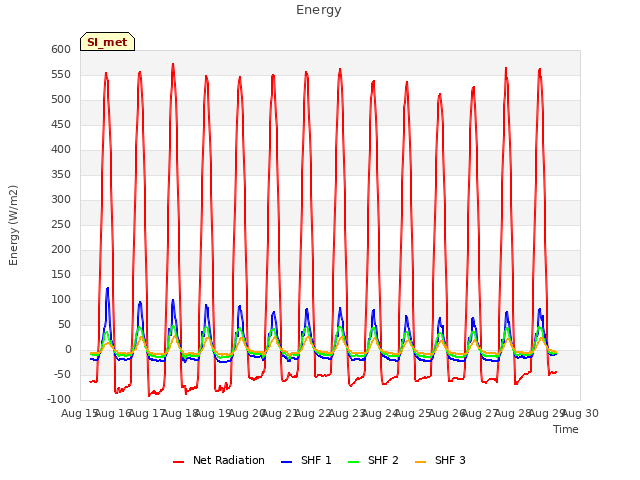
Task: Click the 400 y-axis tick label
Action: coord(61,149)
